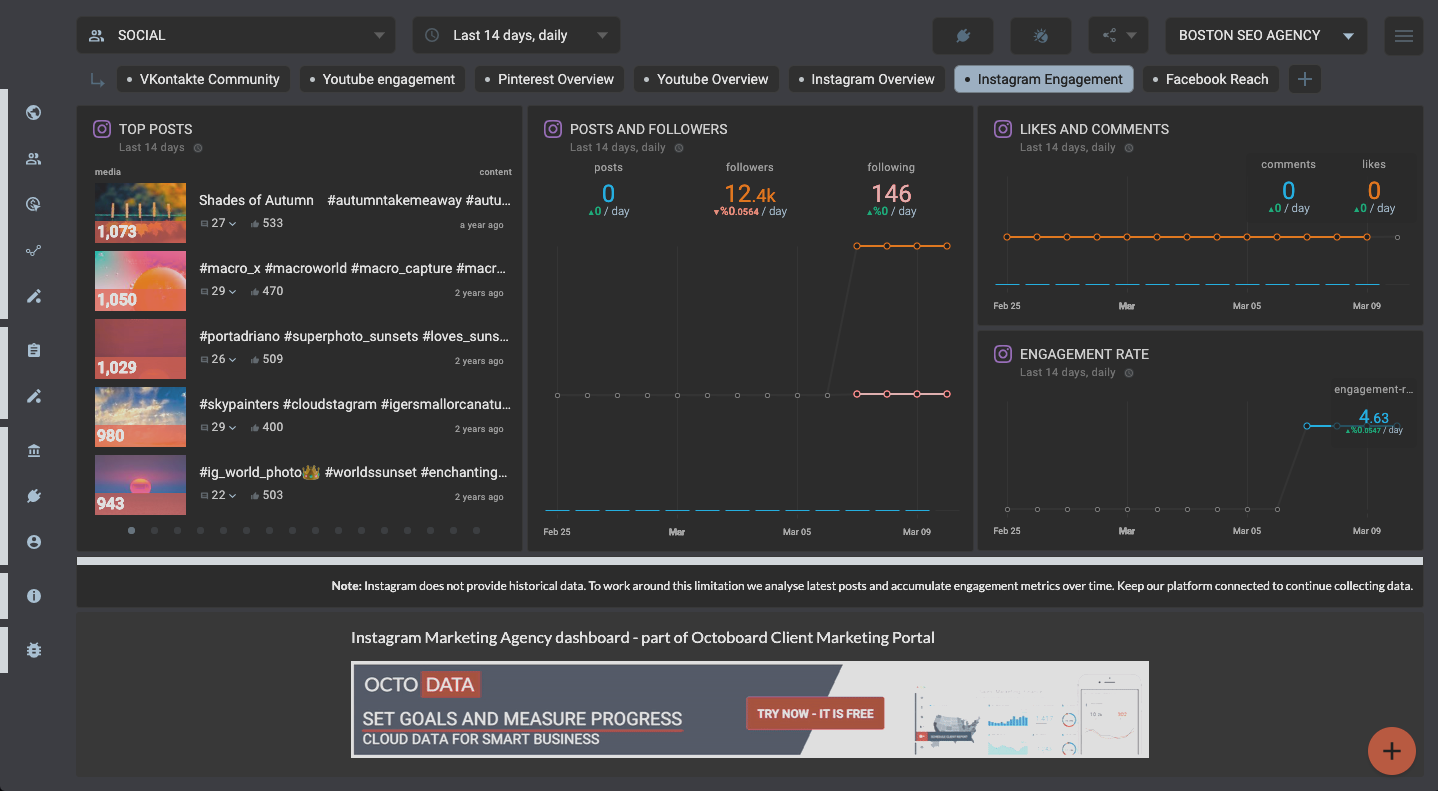Add a new dashboard tab with plus
1438x791 pixels.
tap(1305, 79)
